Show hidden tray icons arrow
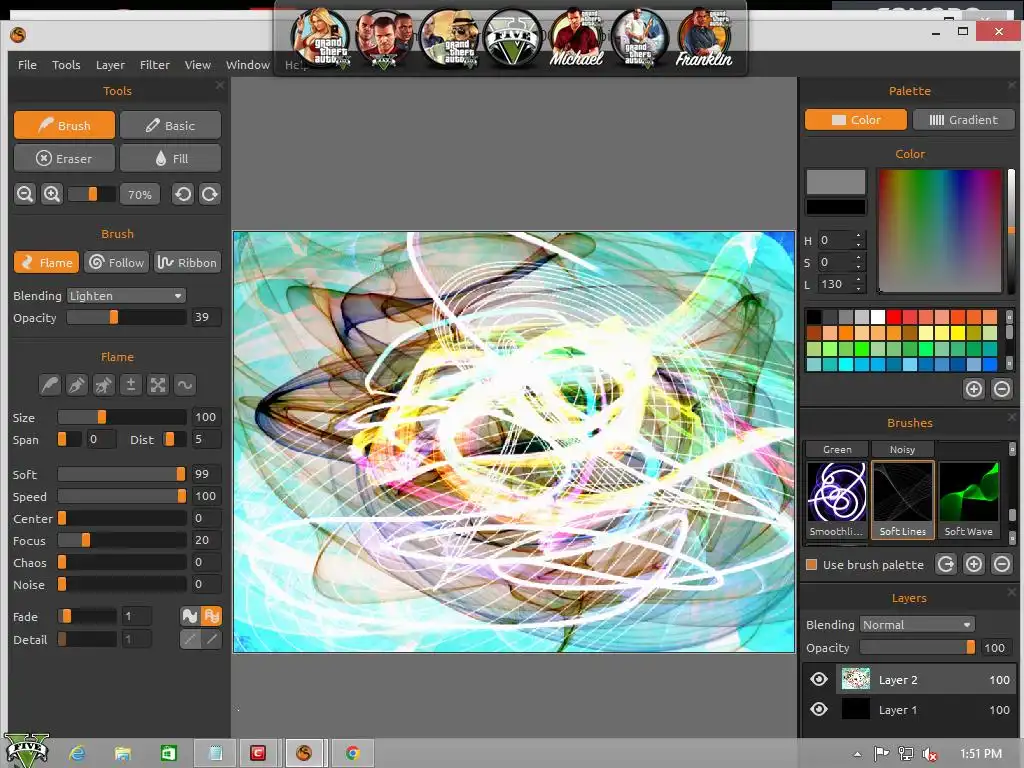 pyautogui.click(x=857, y=754)
